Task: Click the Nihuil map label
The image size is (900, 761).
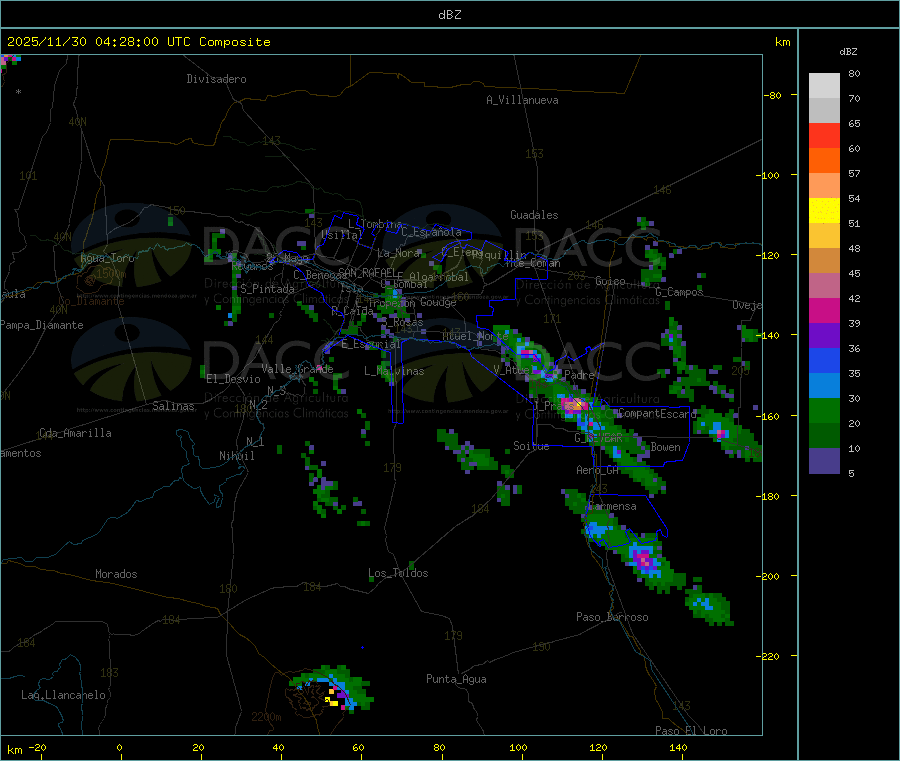Action: [x=236, y=456]
